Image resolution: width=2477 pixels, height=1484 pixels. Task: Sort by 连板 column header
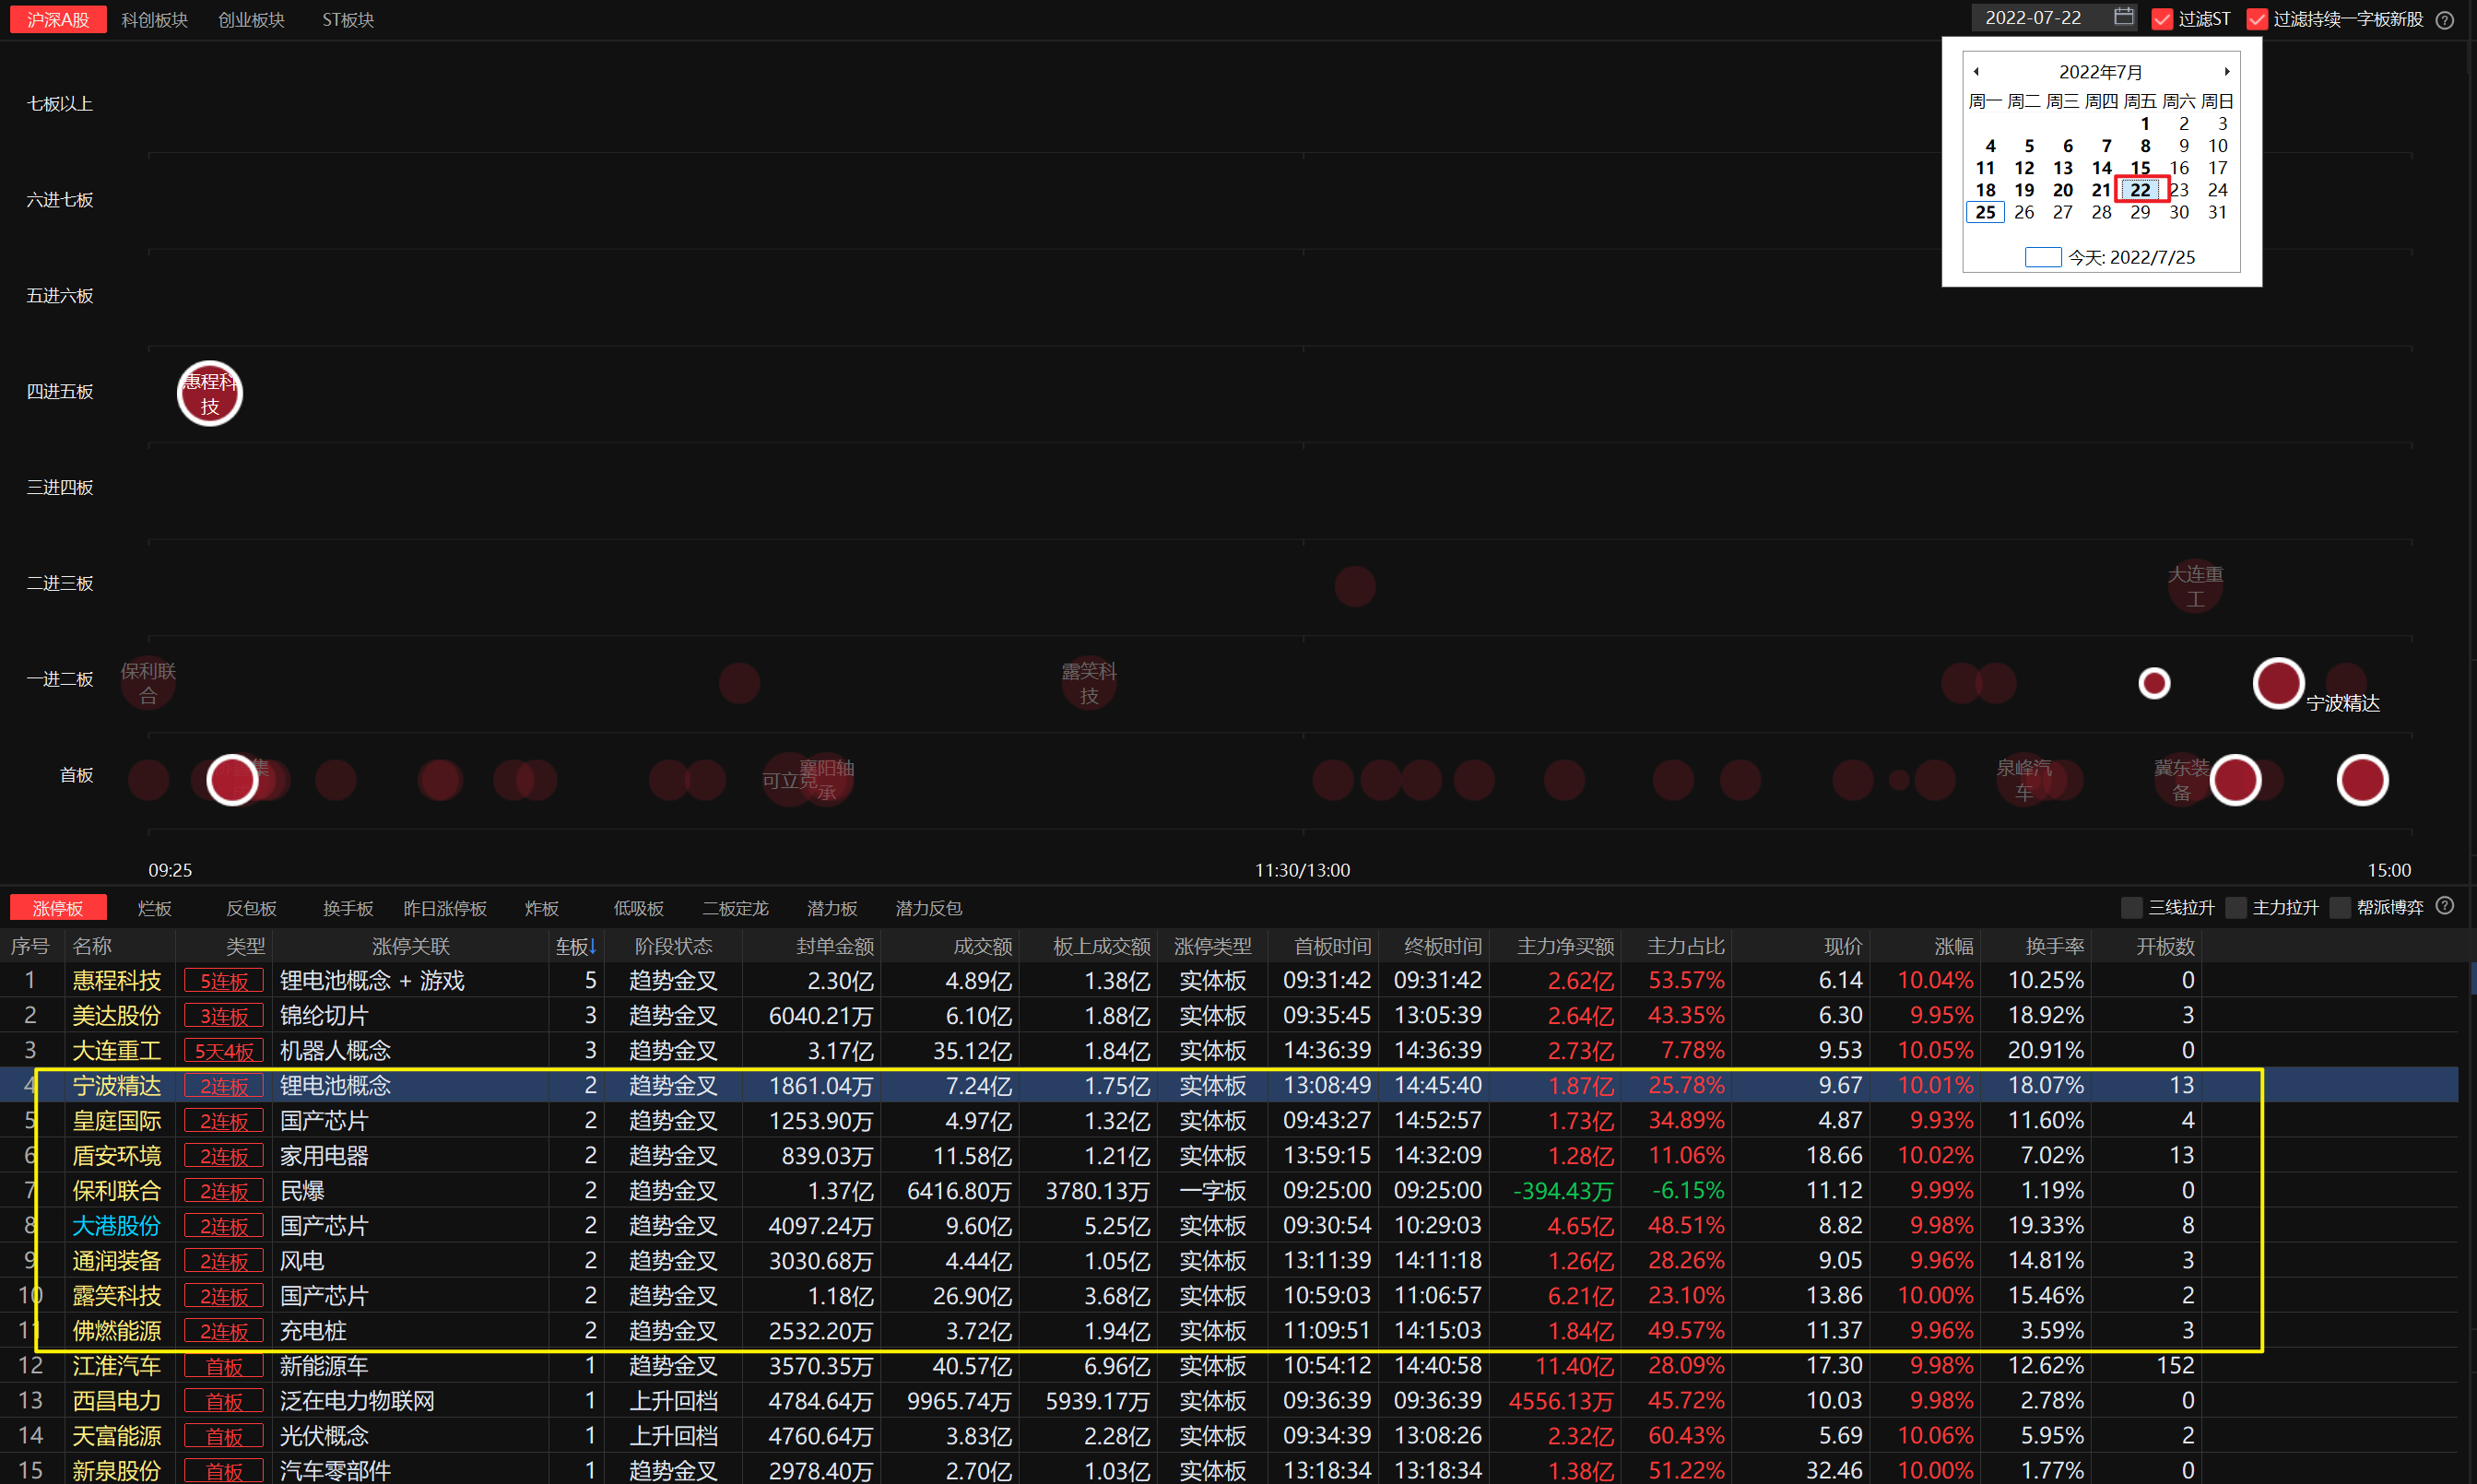click(x=576, y=946)
